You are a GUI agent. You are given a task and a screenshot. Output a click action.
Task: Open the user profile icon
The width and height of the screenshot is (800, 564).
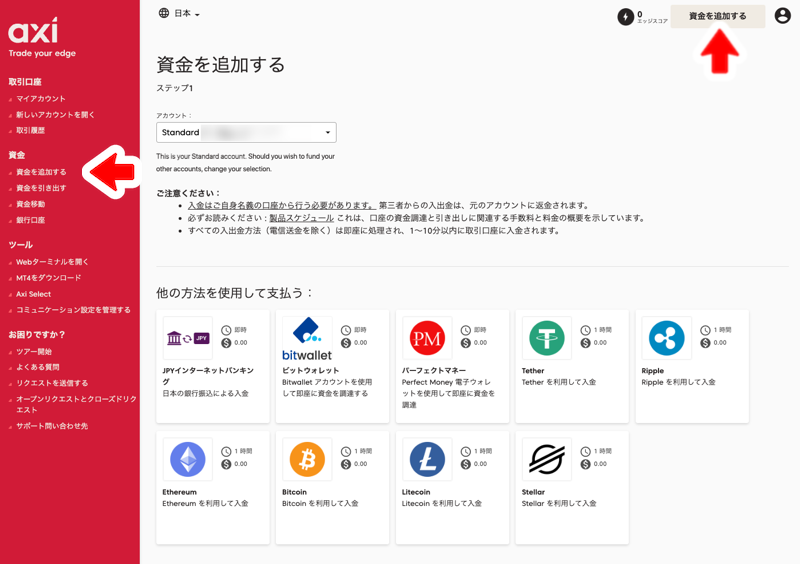click(x=782, y=16)
